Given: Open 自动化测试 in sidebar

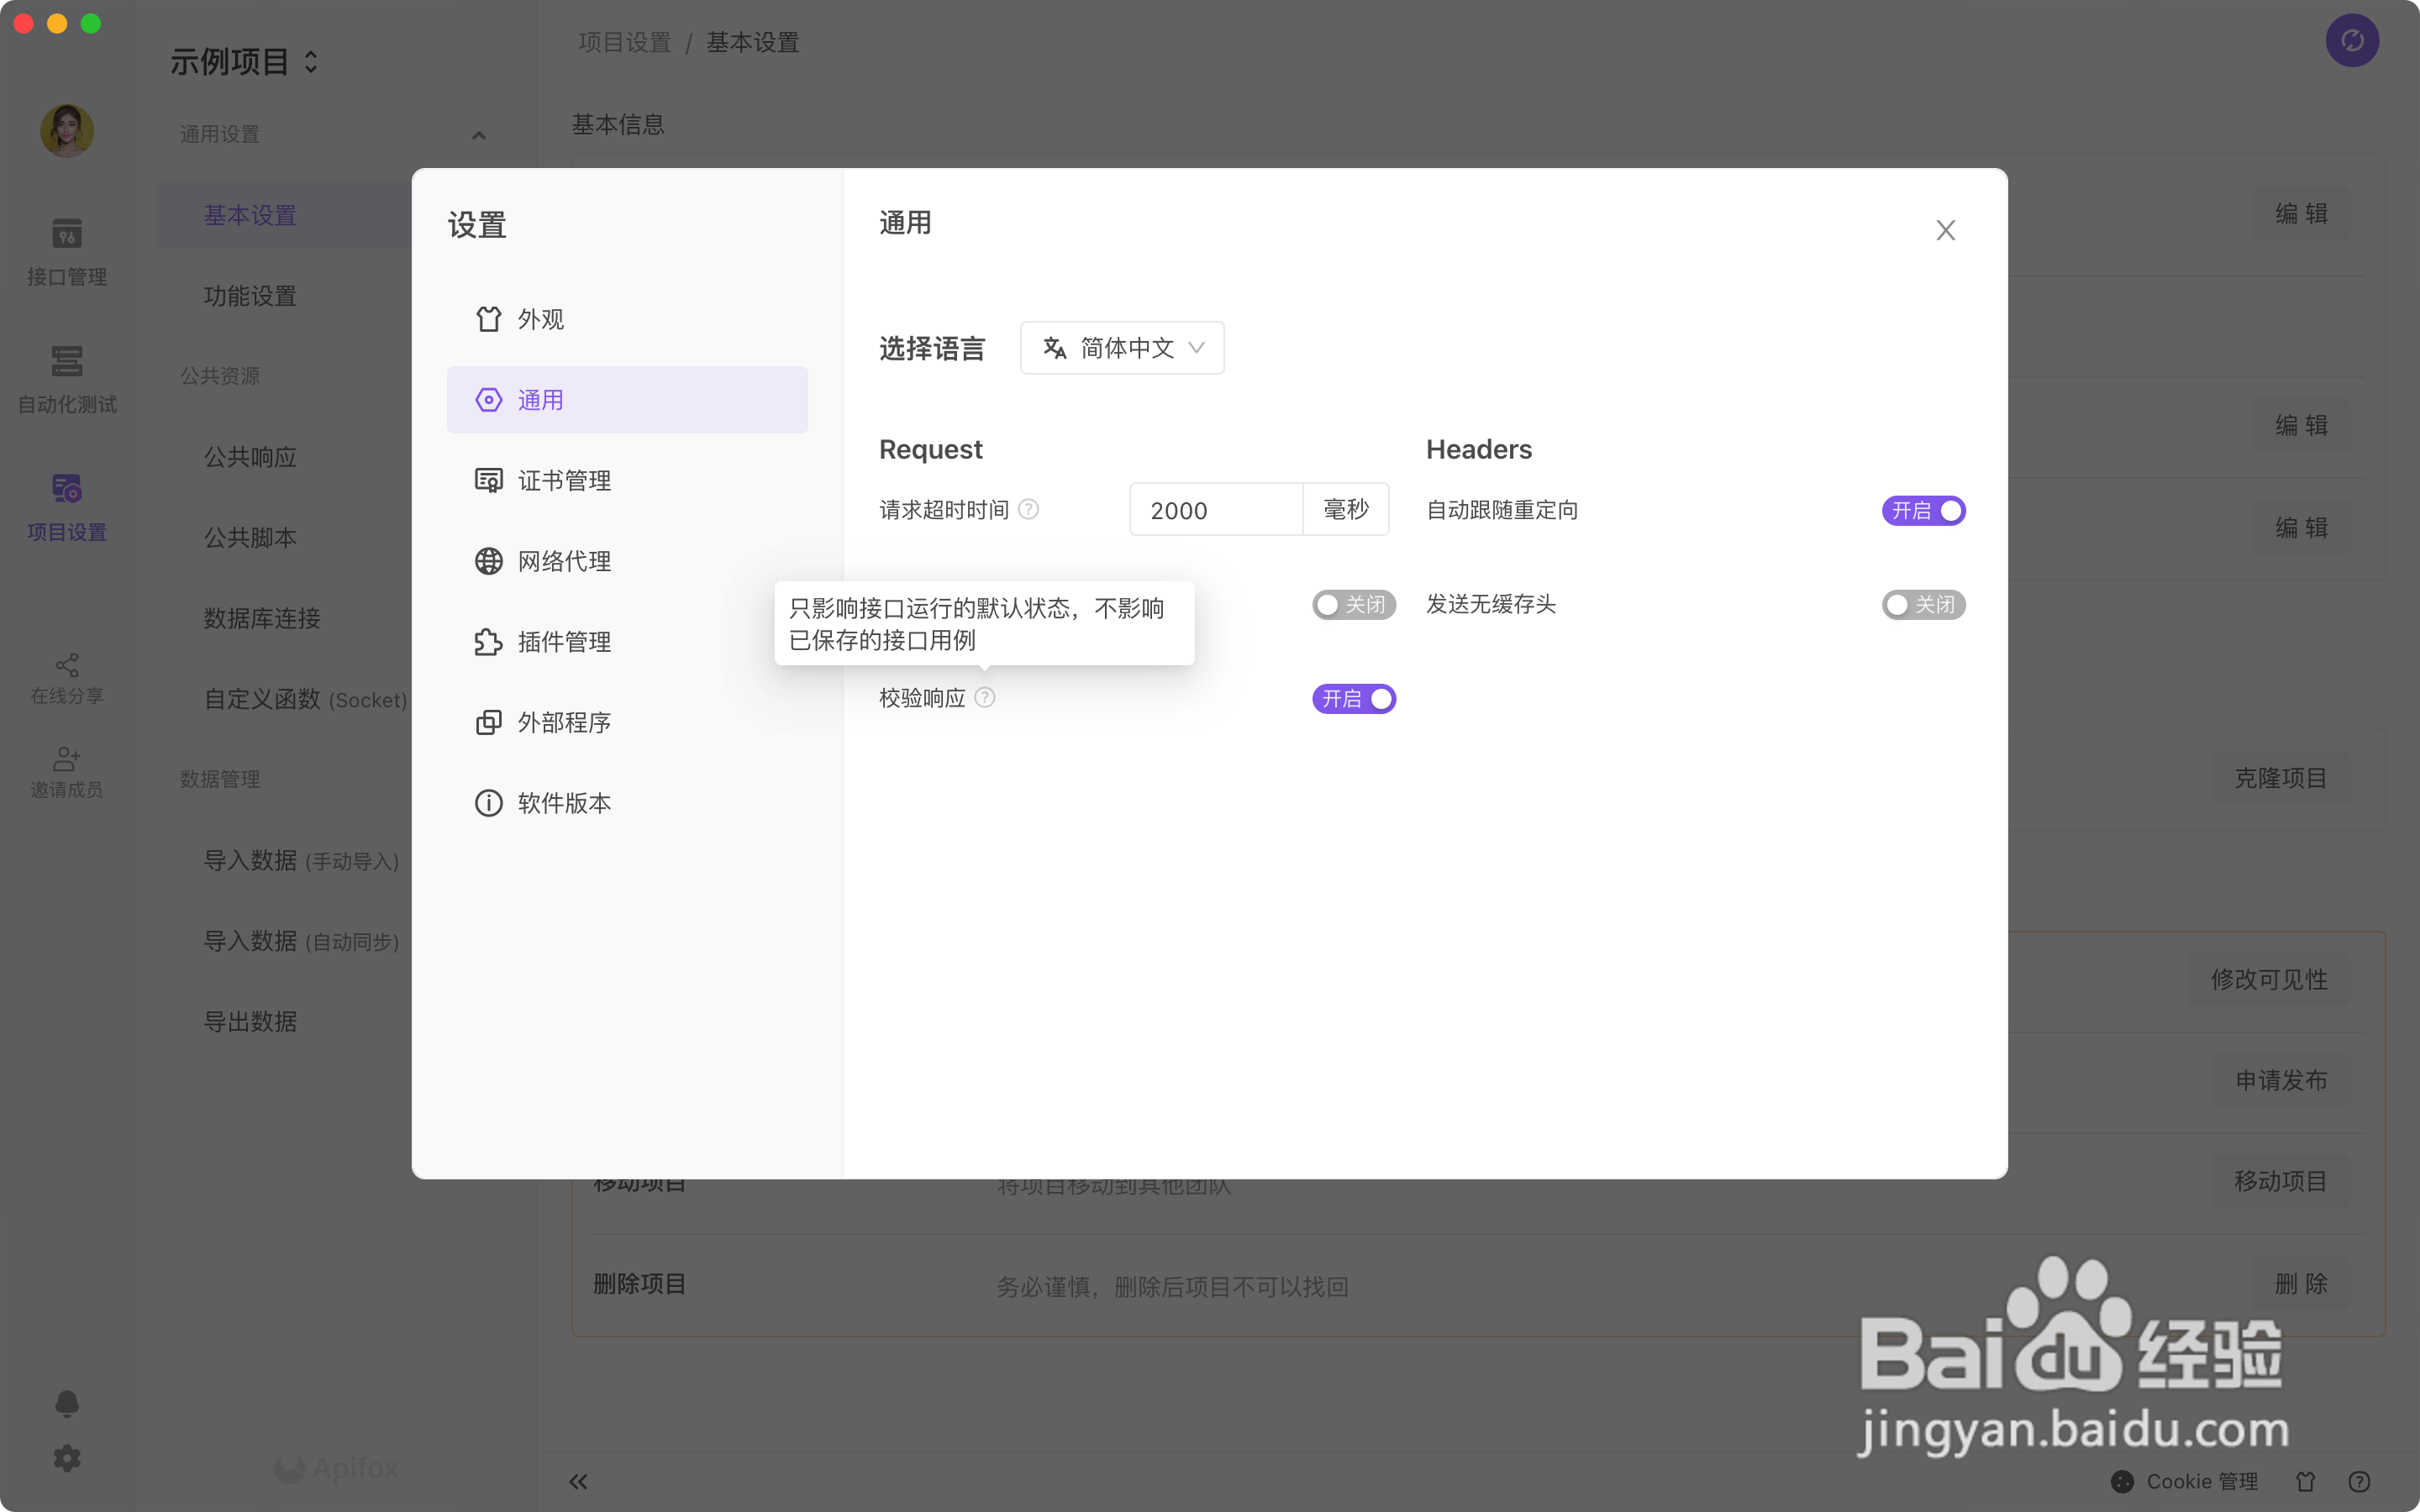Looking at the screenshot, I should (67, 380).
